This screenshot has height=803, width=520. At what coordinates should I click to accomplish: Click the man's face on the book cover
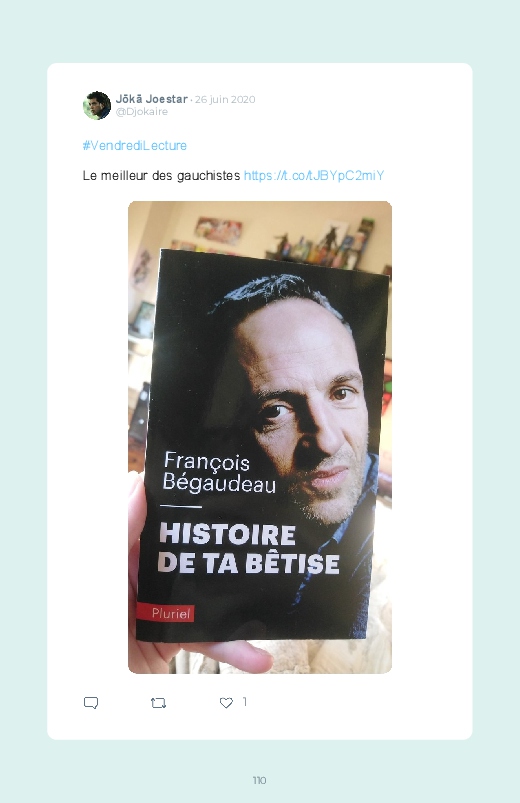tap(307, 410)
